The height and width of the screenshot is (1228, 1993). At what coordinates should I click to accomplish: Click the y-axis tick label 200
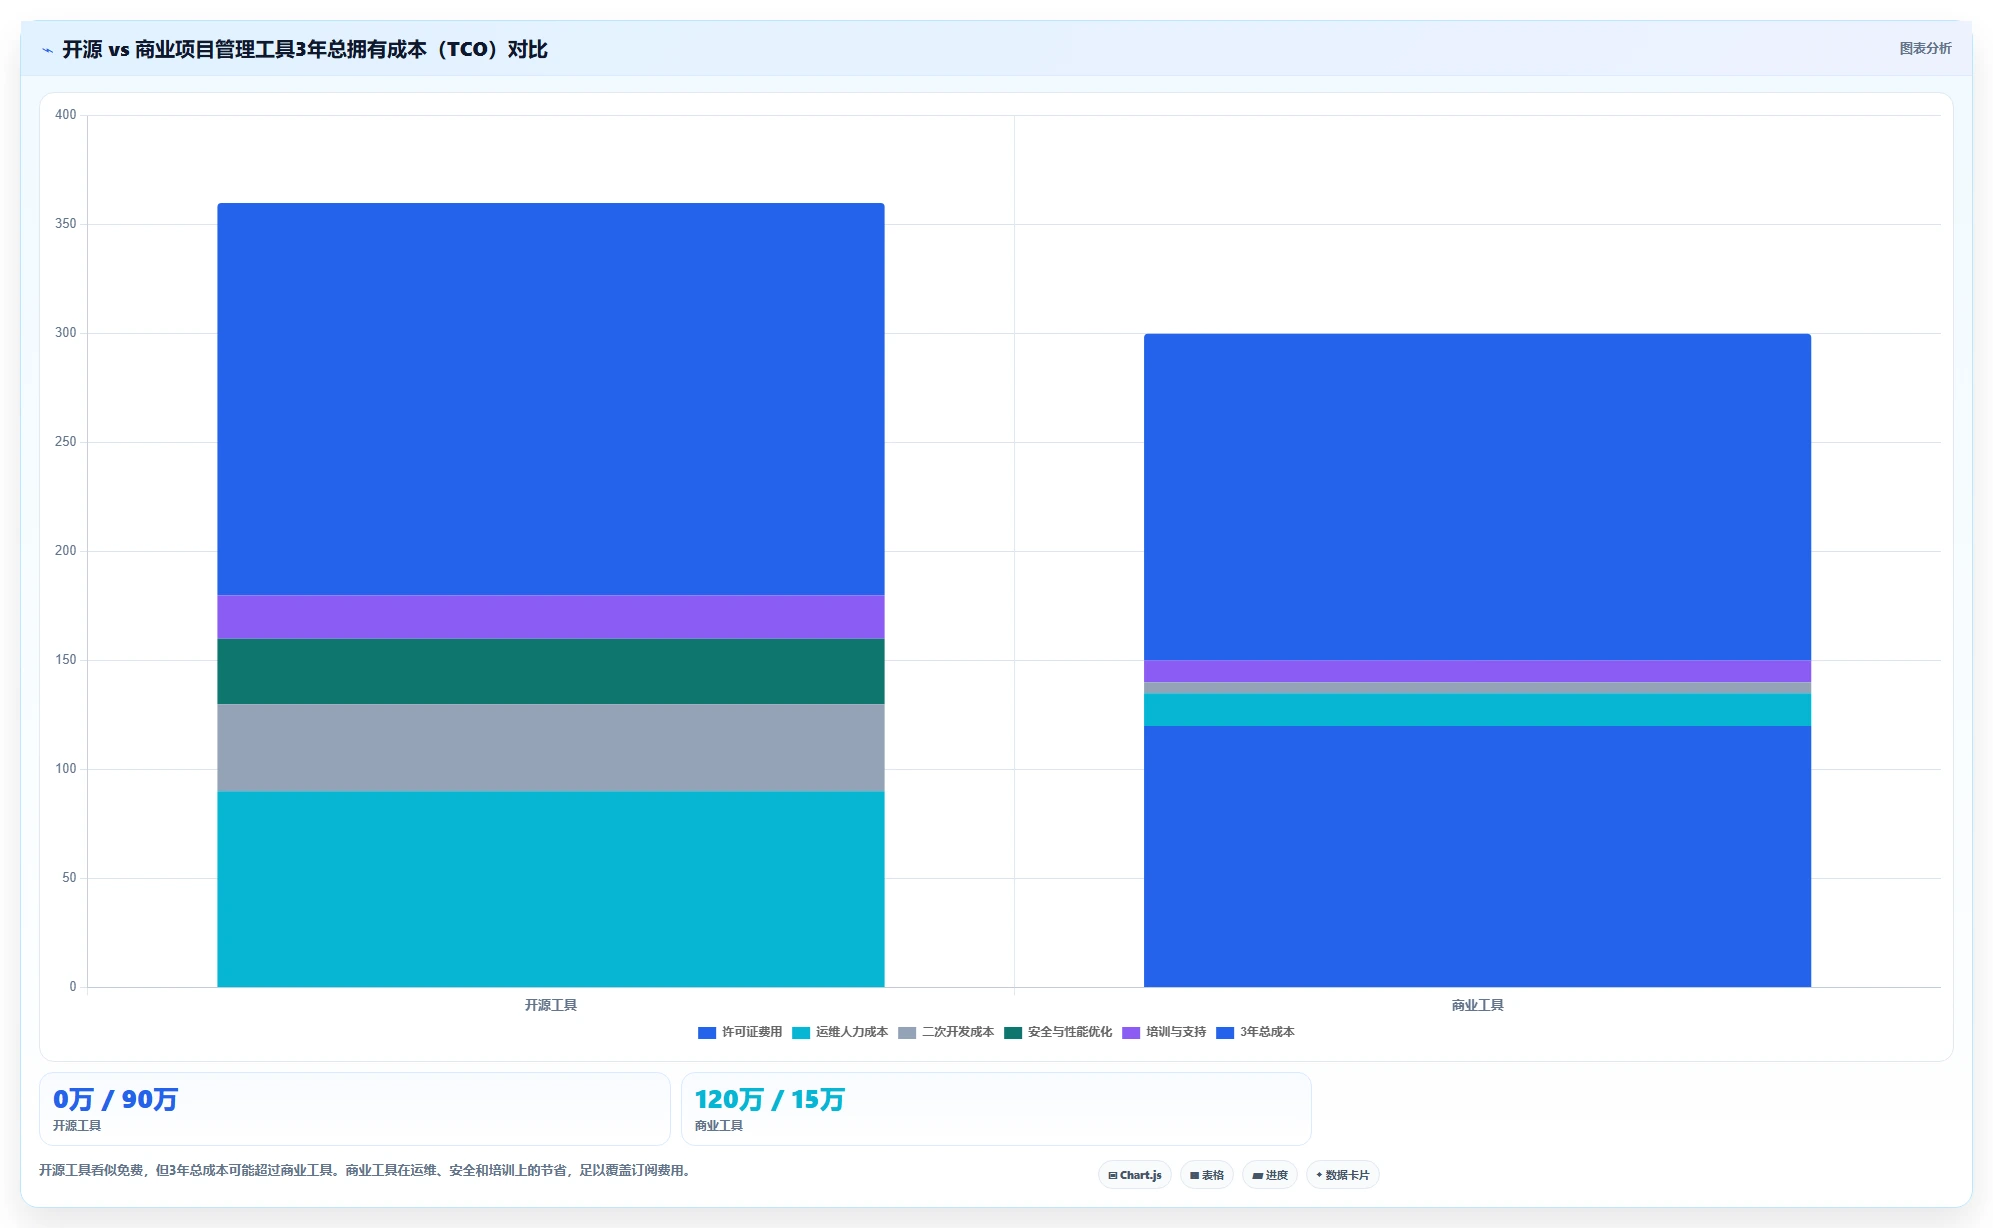tap(66, 551)
